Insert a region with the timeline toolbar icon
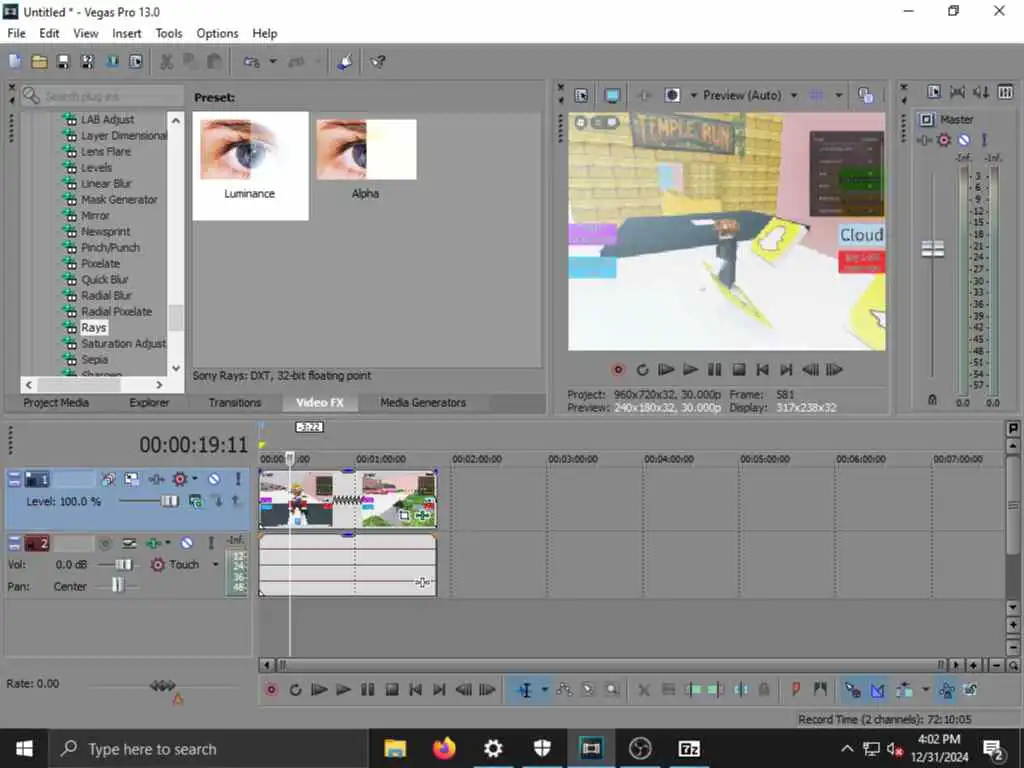The image size is (1024, 768). coord(820,690)
